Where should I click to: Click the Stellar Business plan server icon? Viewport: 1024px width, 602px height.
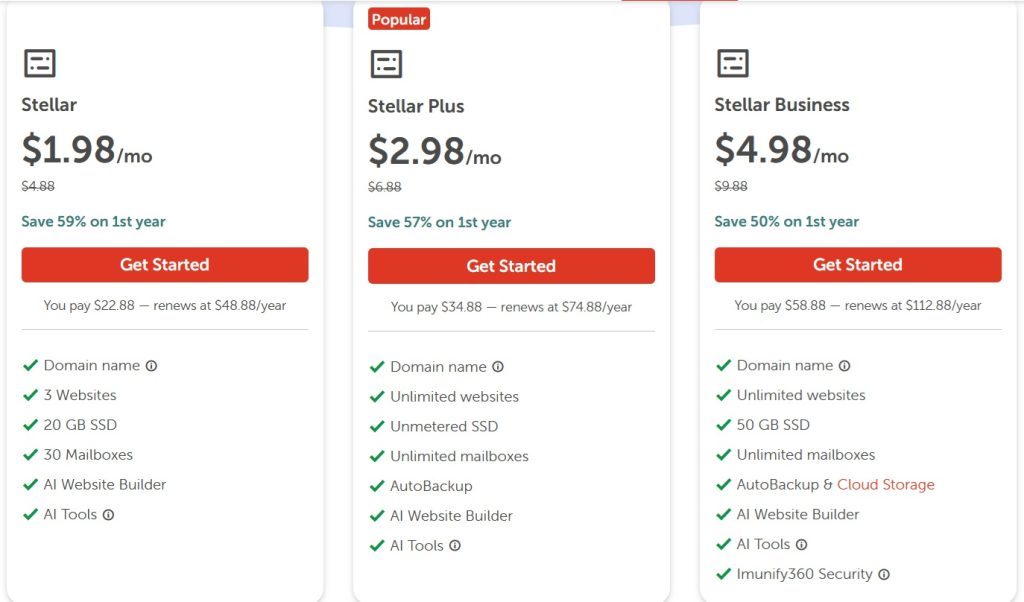point(733,63)
